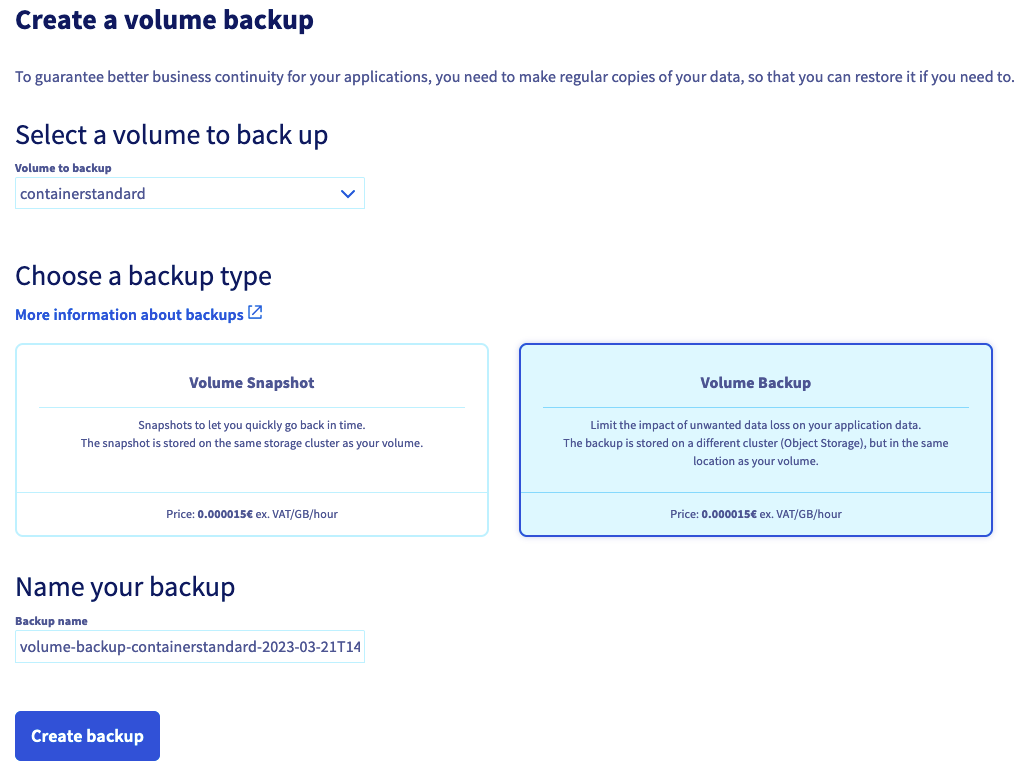Select the Volume Backup pricing area
1015x775 pixels.
756,513
